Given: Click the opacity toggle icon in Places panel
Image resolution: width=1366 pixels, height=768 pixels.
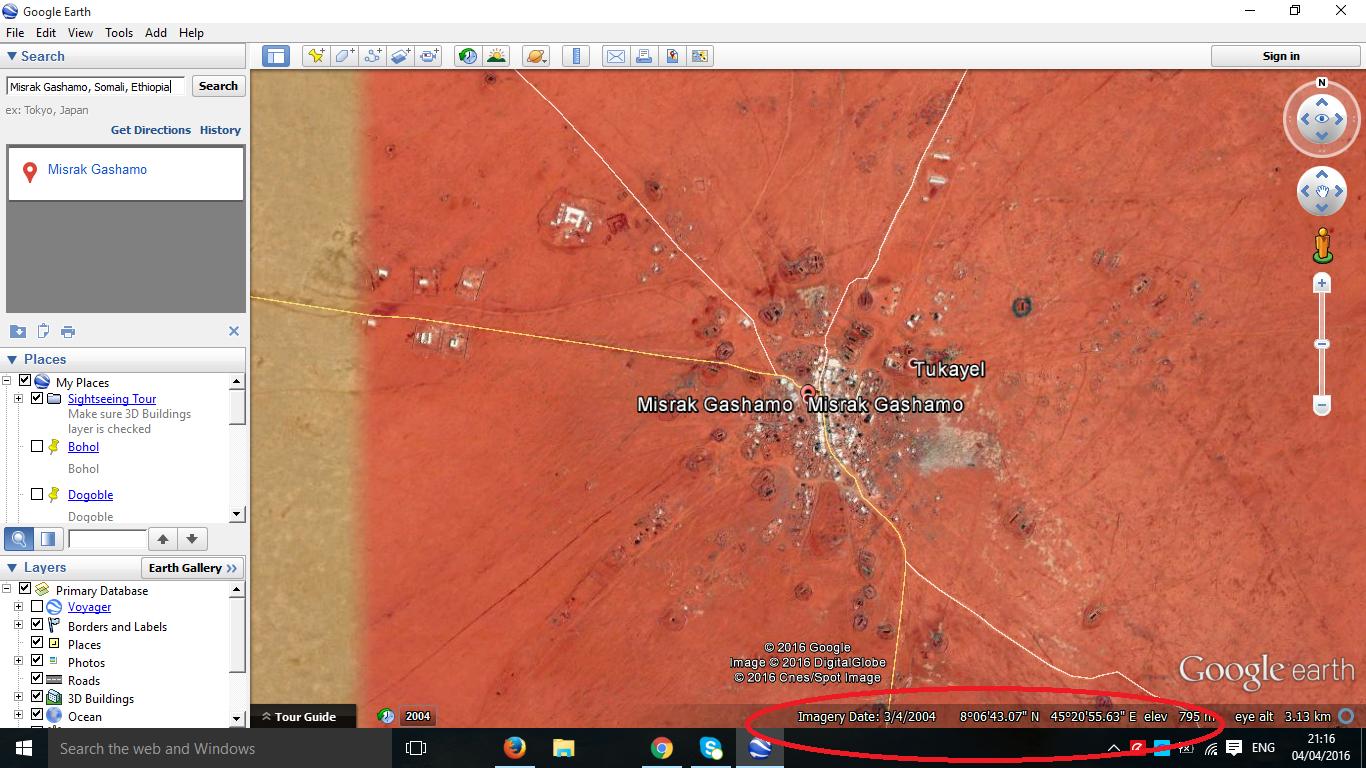Looking at the screenshot, I should (x=48, y=539).
